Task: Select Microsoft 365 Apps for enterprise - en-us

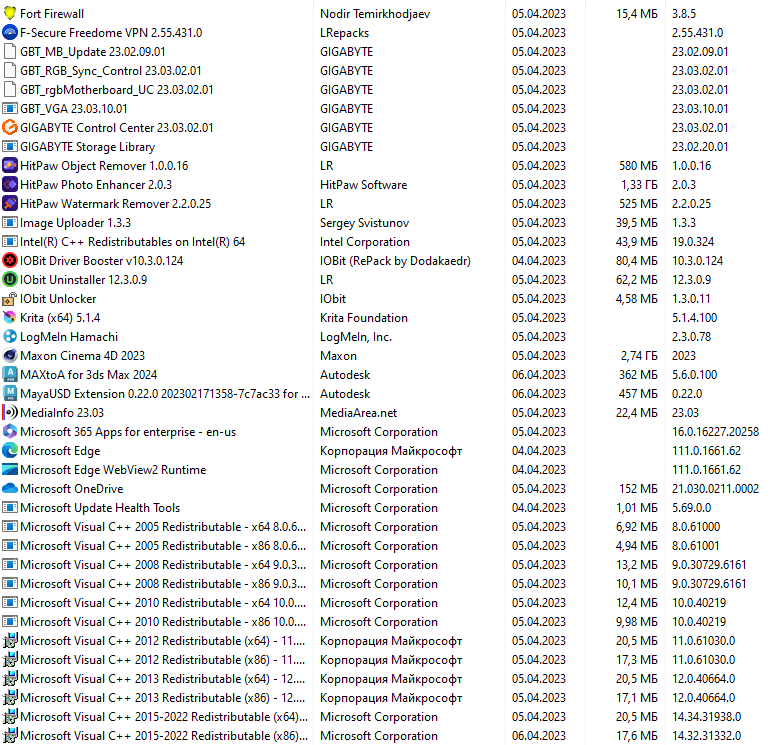Action: pyautogui.click(x=128, y=431)
